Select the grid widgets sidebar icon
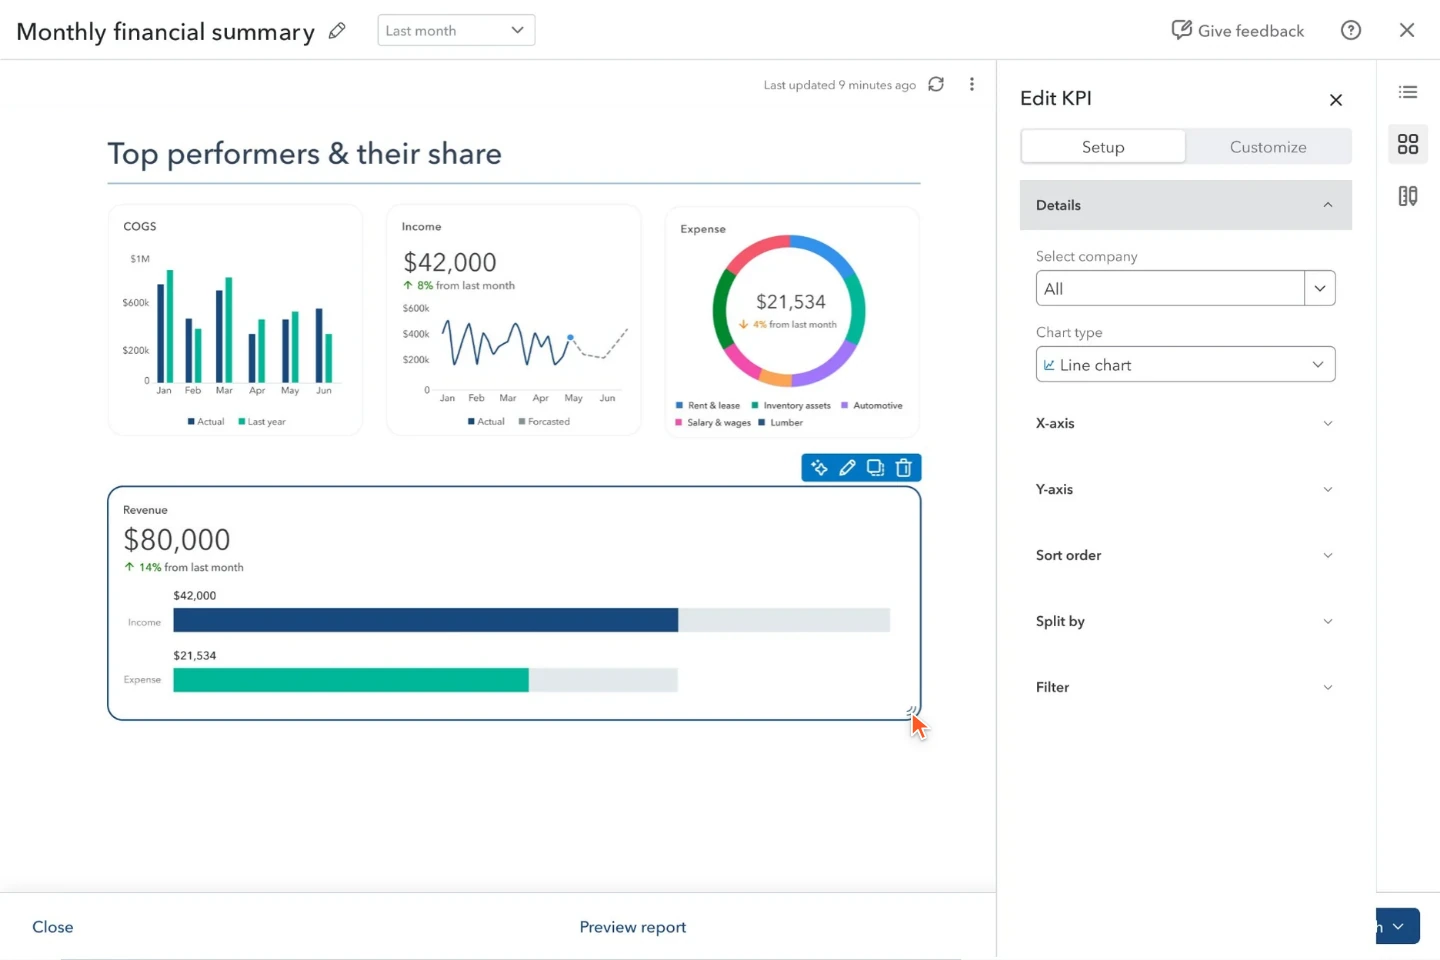 point(1408,145)
